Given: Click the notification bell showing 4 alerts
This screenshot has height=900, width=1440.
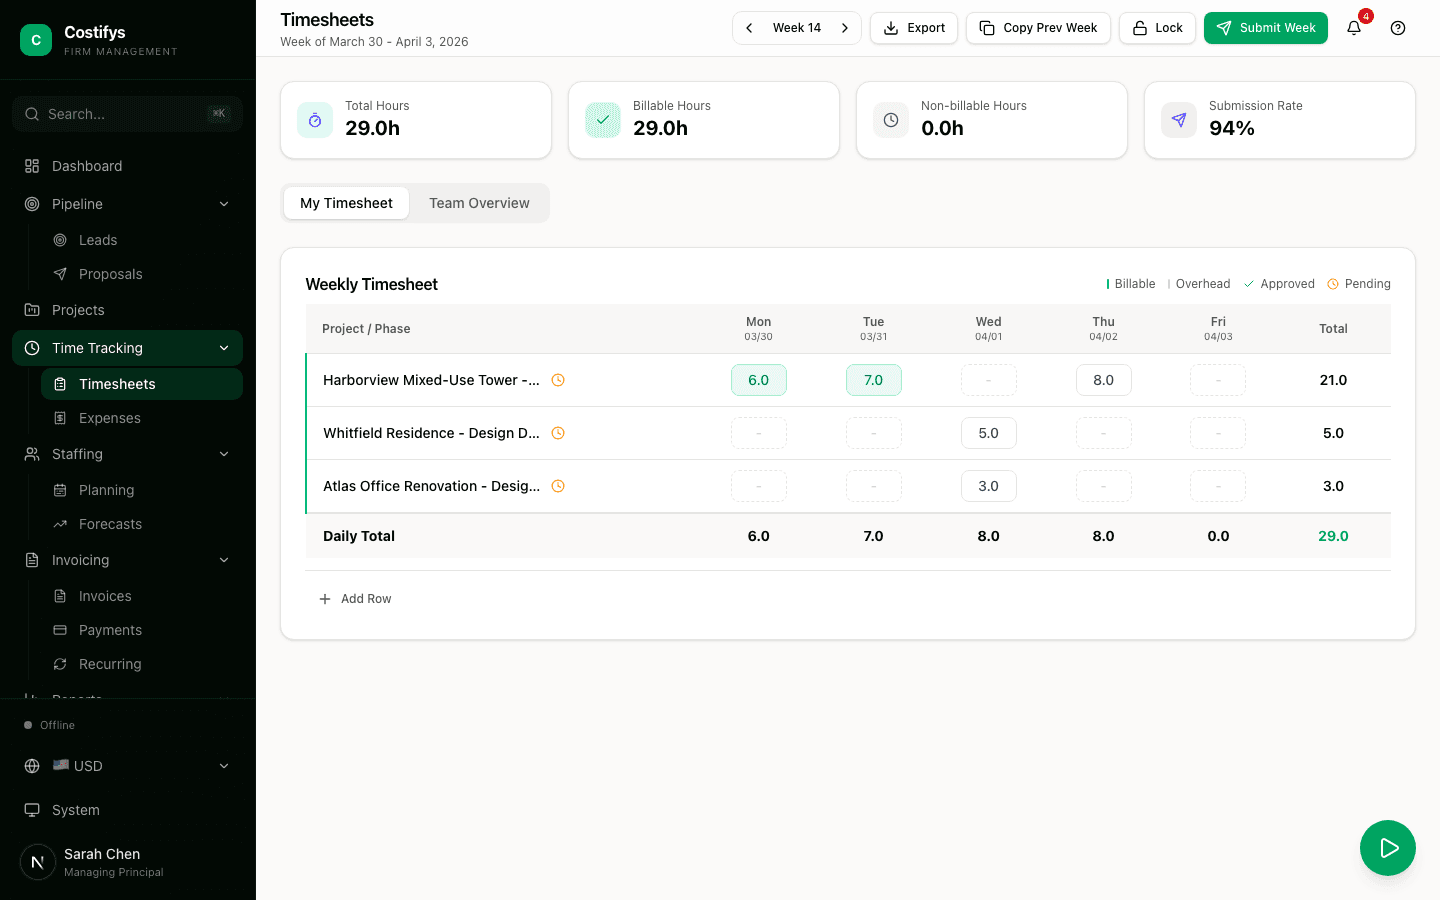Looking at the screenshot, I should pos(1354,28).
